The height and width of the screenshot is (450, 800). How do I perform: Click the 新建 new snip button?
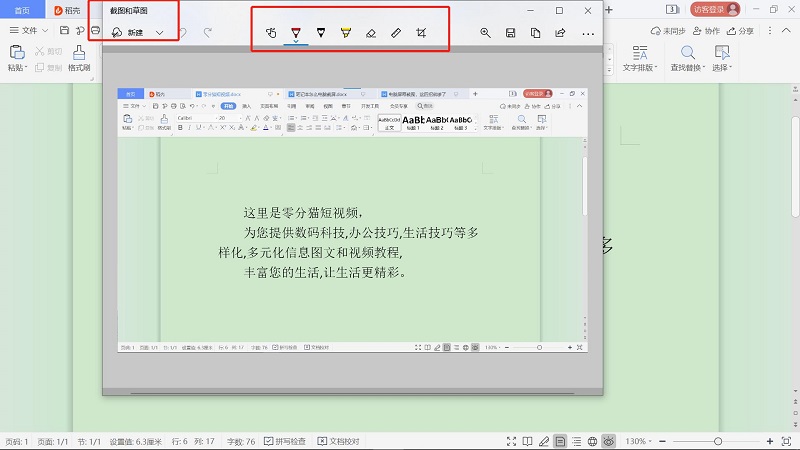128,33
